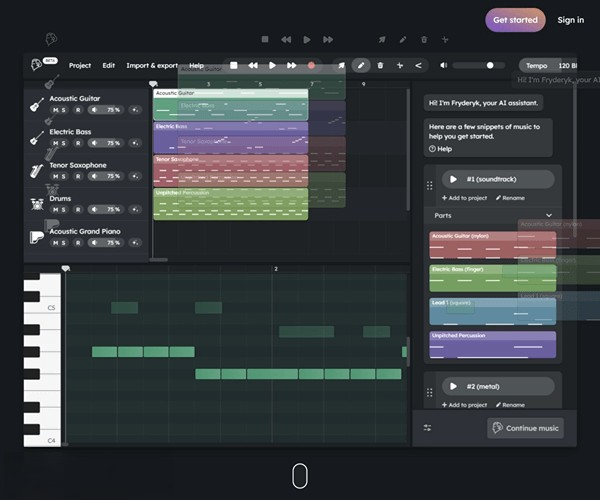This screenshot has width=600, height=500.
Task: Select Lead 1 (square) part clip
Action: click(492, 311)
